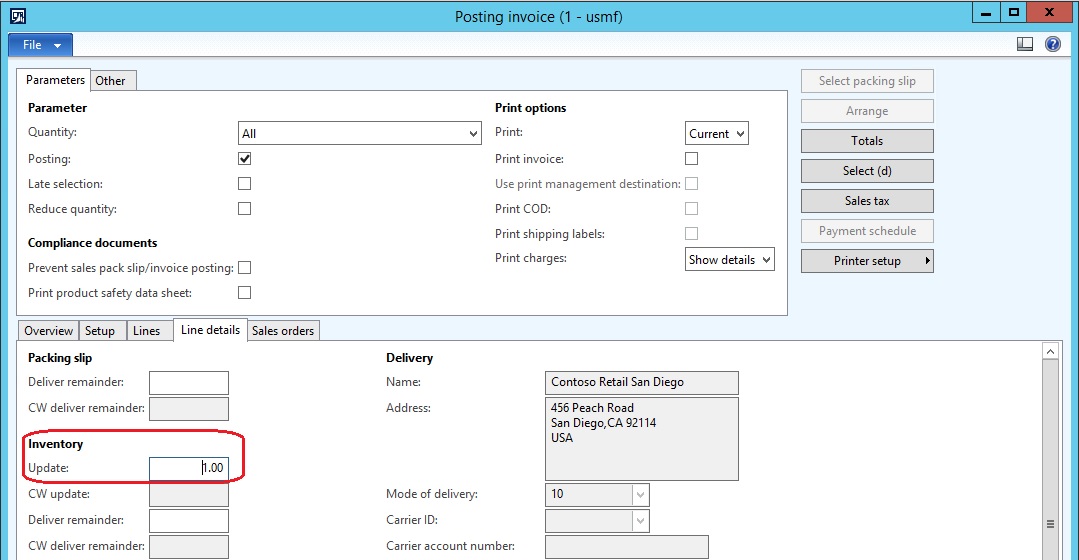Viewport: 1079px width, 560px height.
Task: Toggle the view layout icon near help
Action: coord(1024,45)
